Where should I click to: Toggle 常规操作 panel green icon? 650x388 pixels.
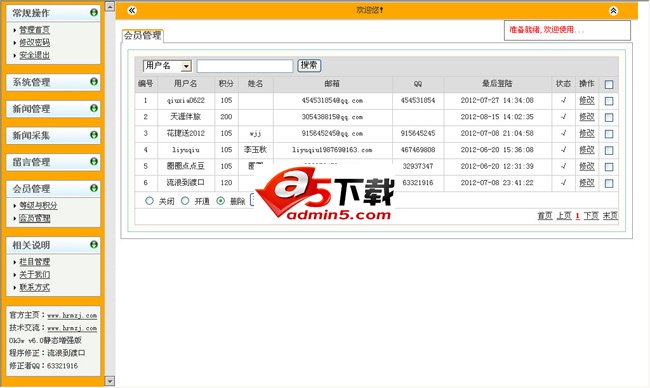pos(94,13)
